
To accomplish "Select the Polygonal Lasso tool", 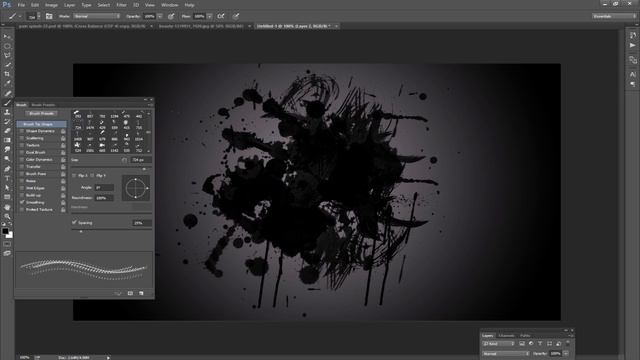I will [7, 56].
